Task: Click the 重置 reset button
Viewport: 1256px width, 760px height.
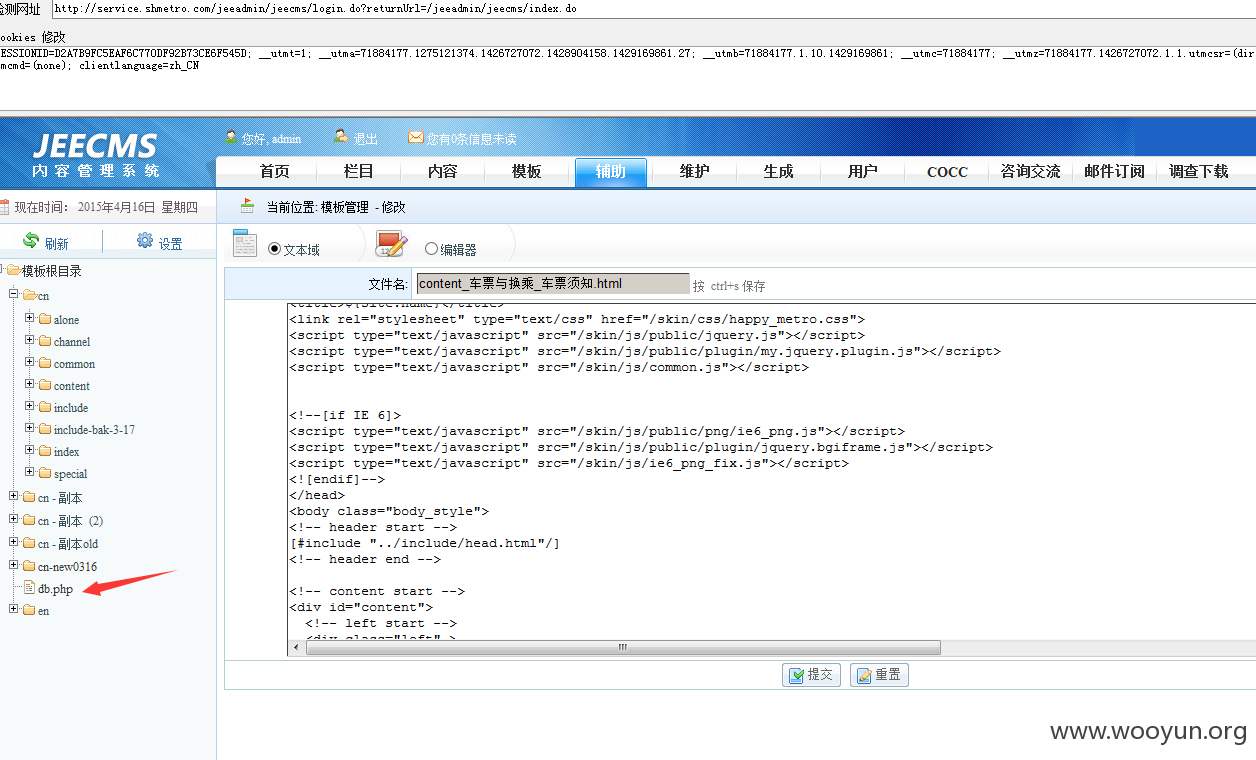Action: click(879, 675)
